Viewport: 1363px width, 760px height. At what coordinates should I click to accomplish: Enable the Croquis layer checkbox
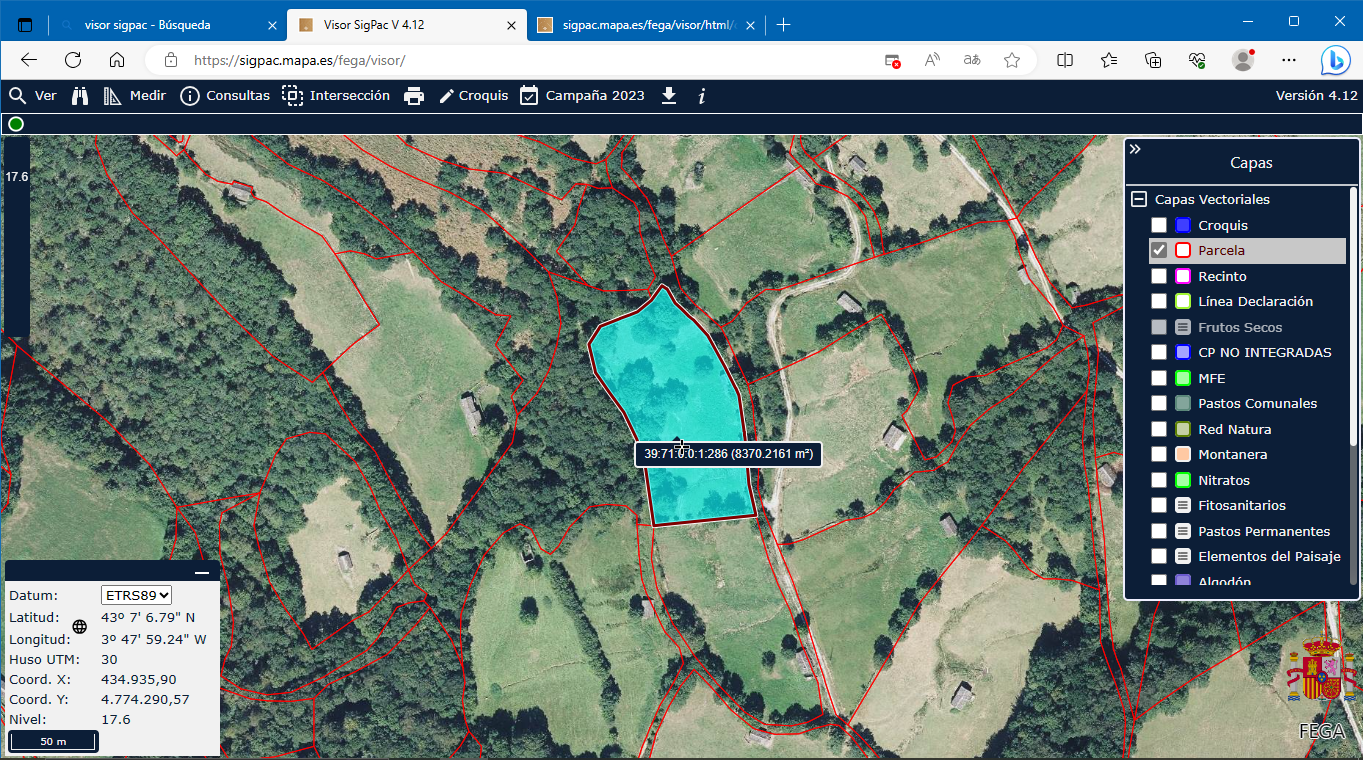(x=1159, y=225)
